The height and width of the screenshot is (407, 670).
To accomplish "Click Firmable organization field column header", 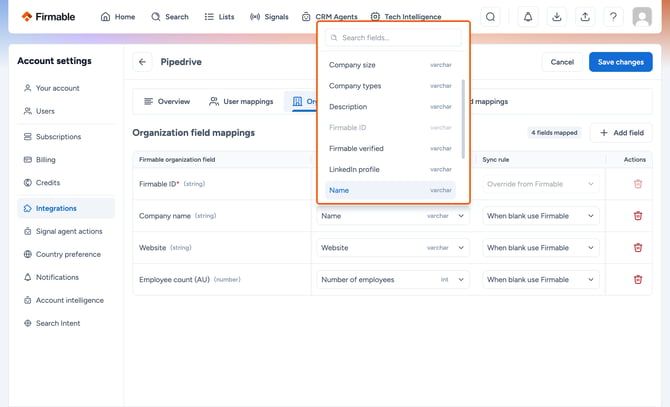I will 177,160.
